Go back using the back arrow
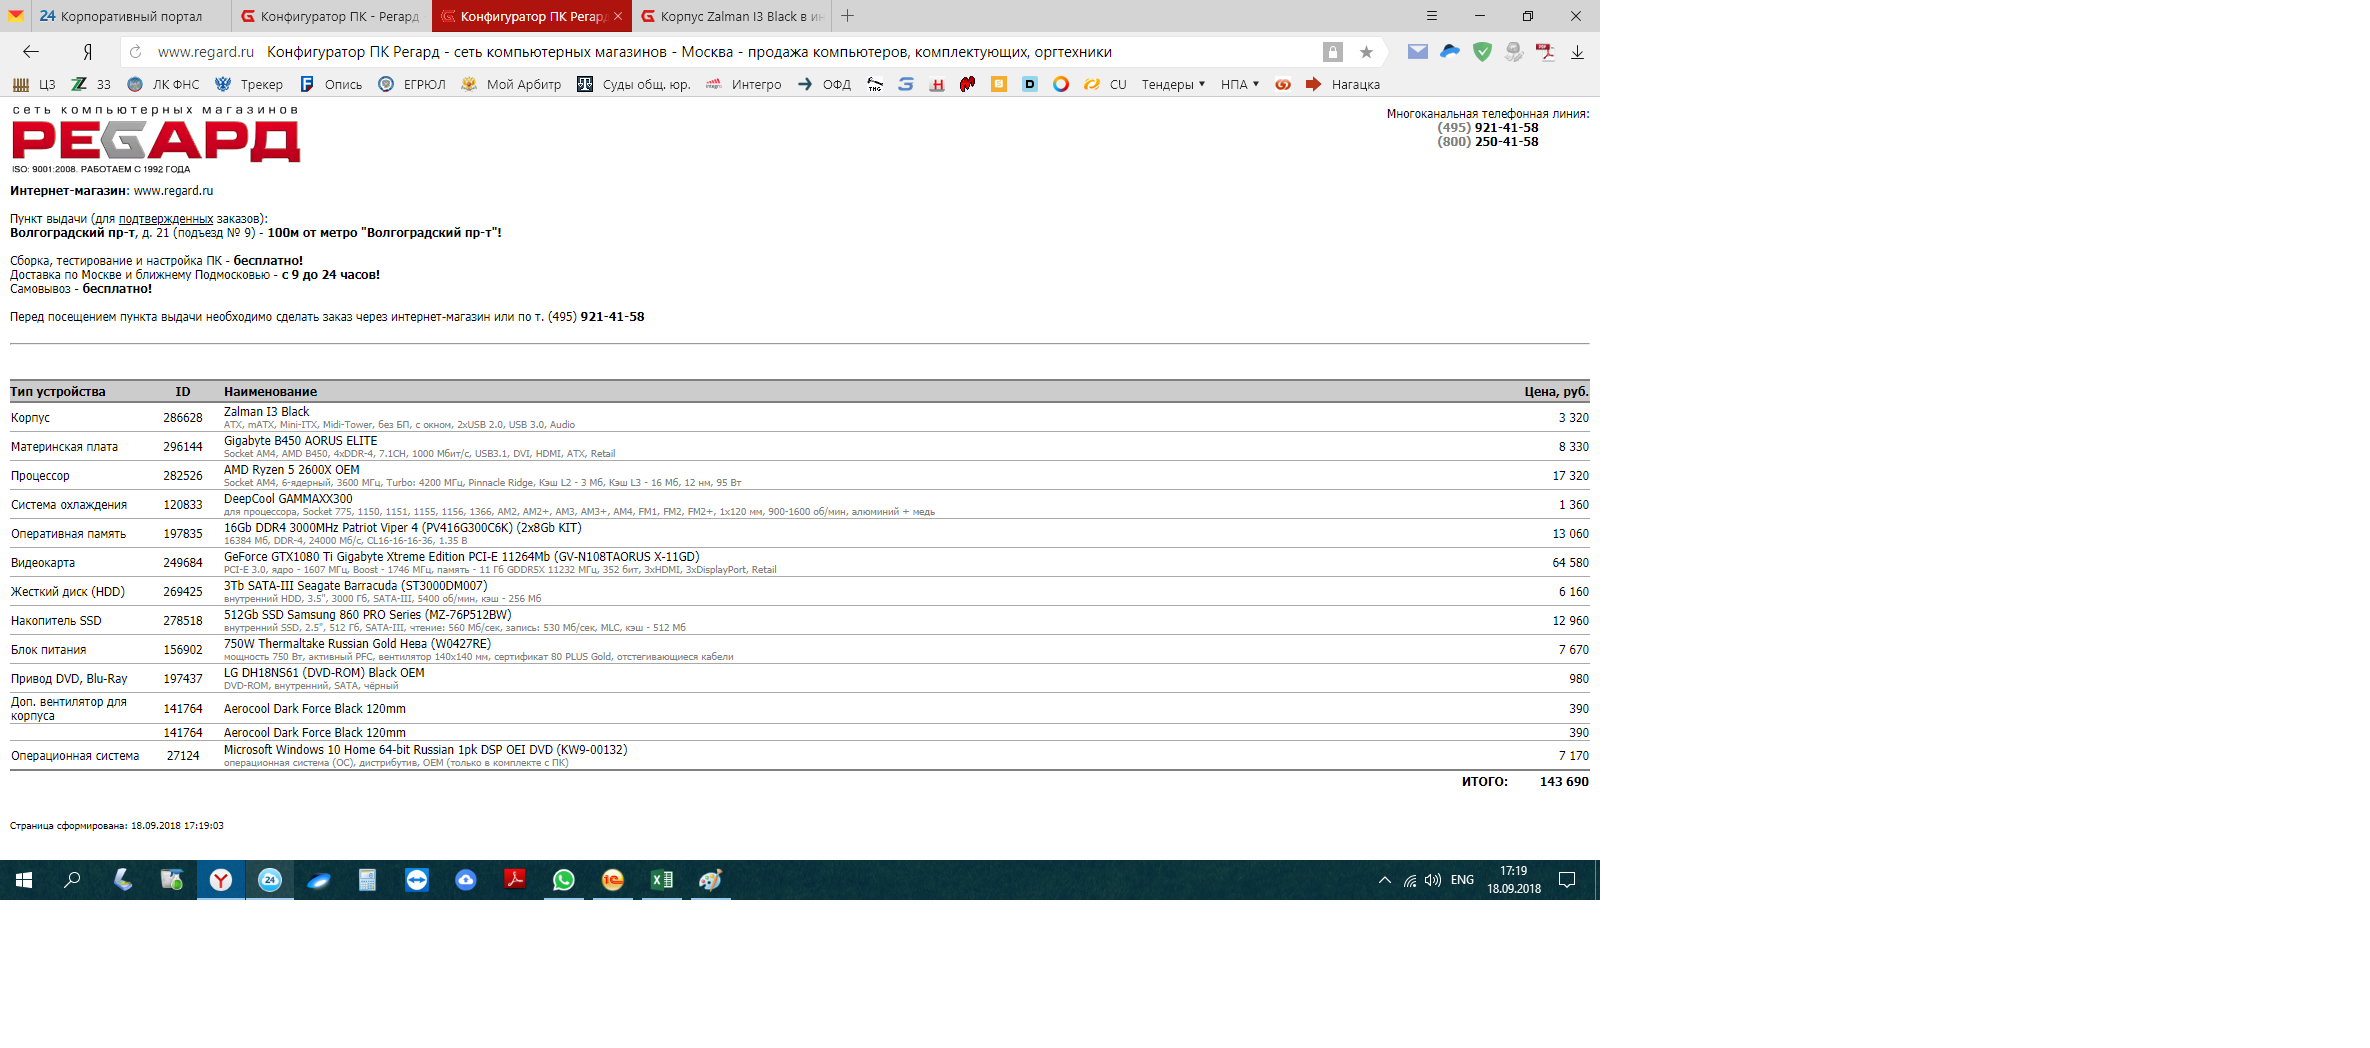This screenshot has width=2370, height=1048. 31,52
